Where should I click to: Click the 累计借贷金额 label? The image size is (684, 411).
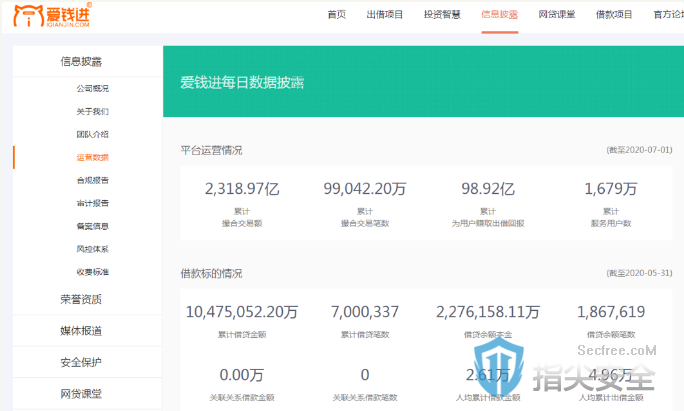tap(242, 335)
